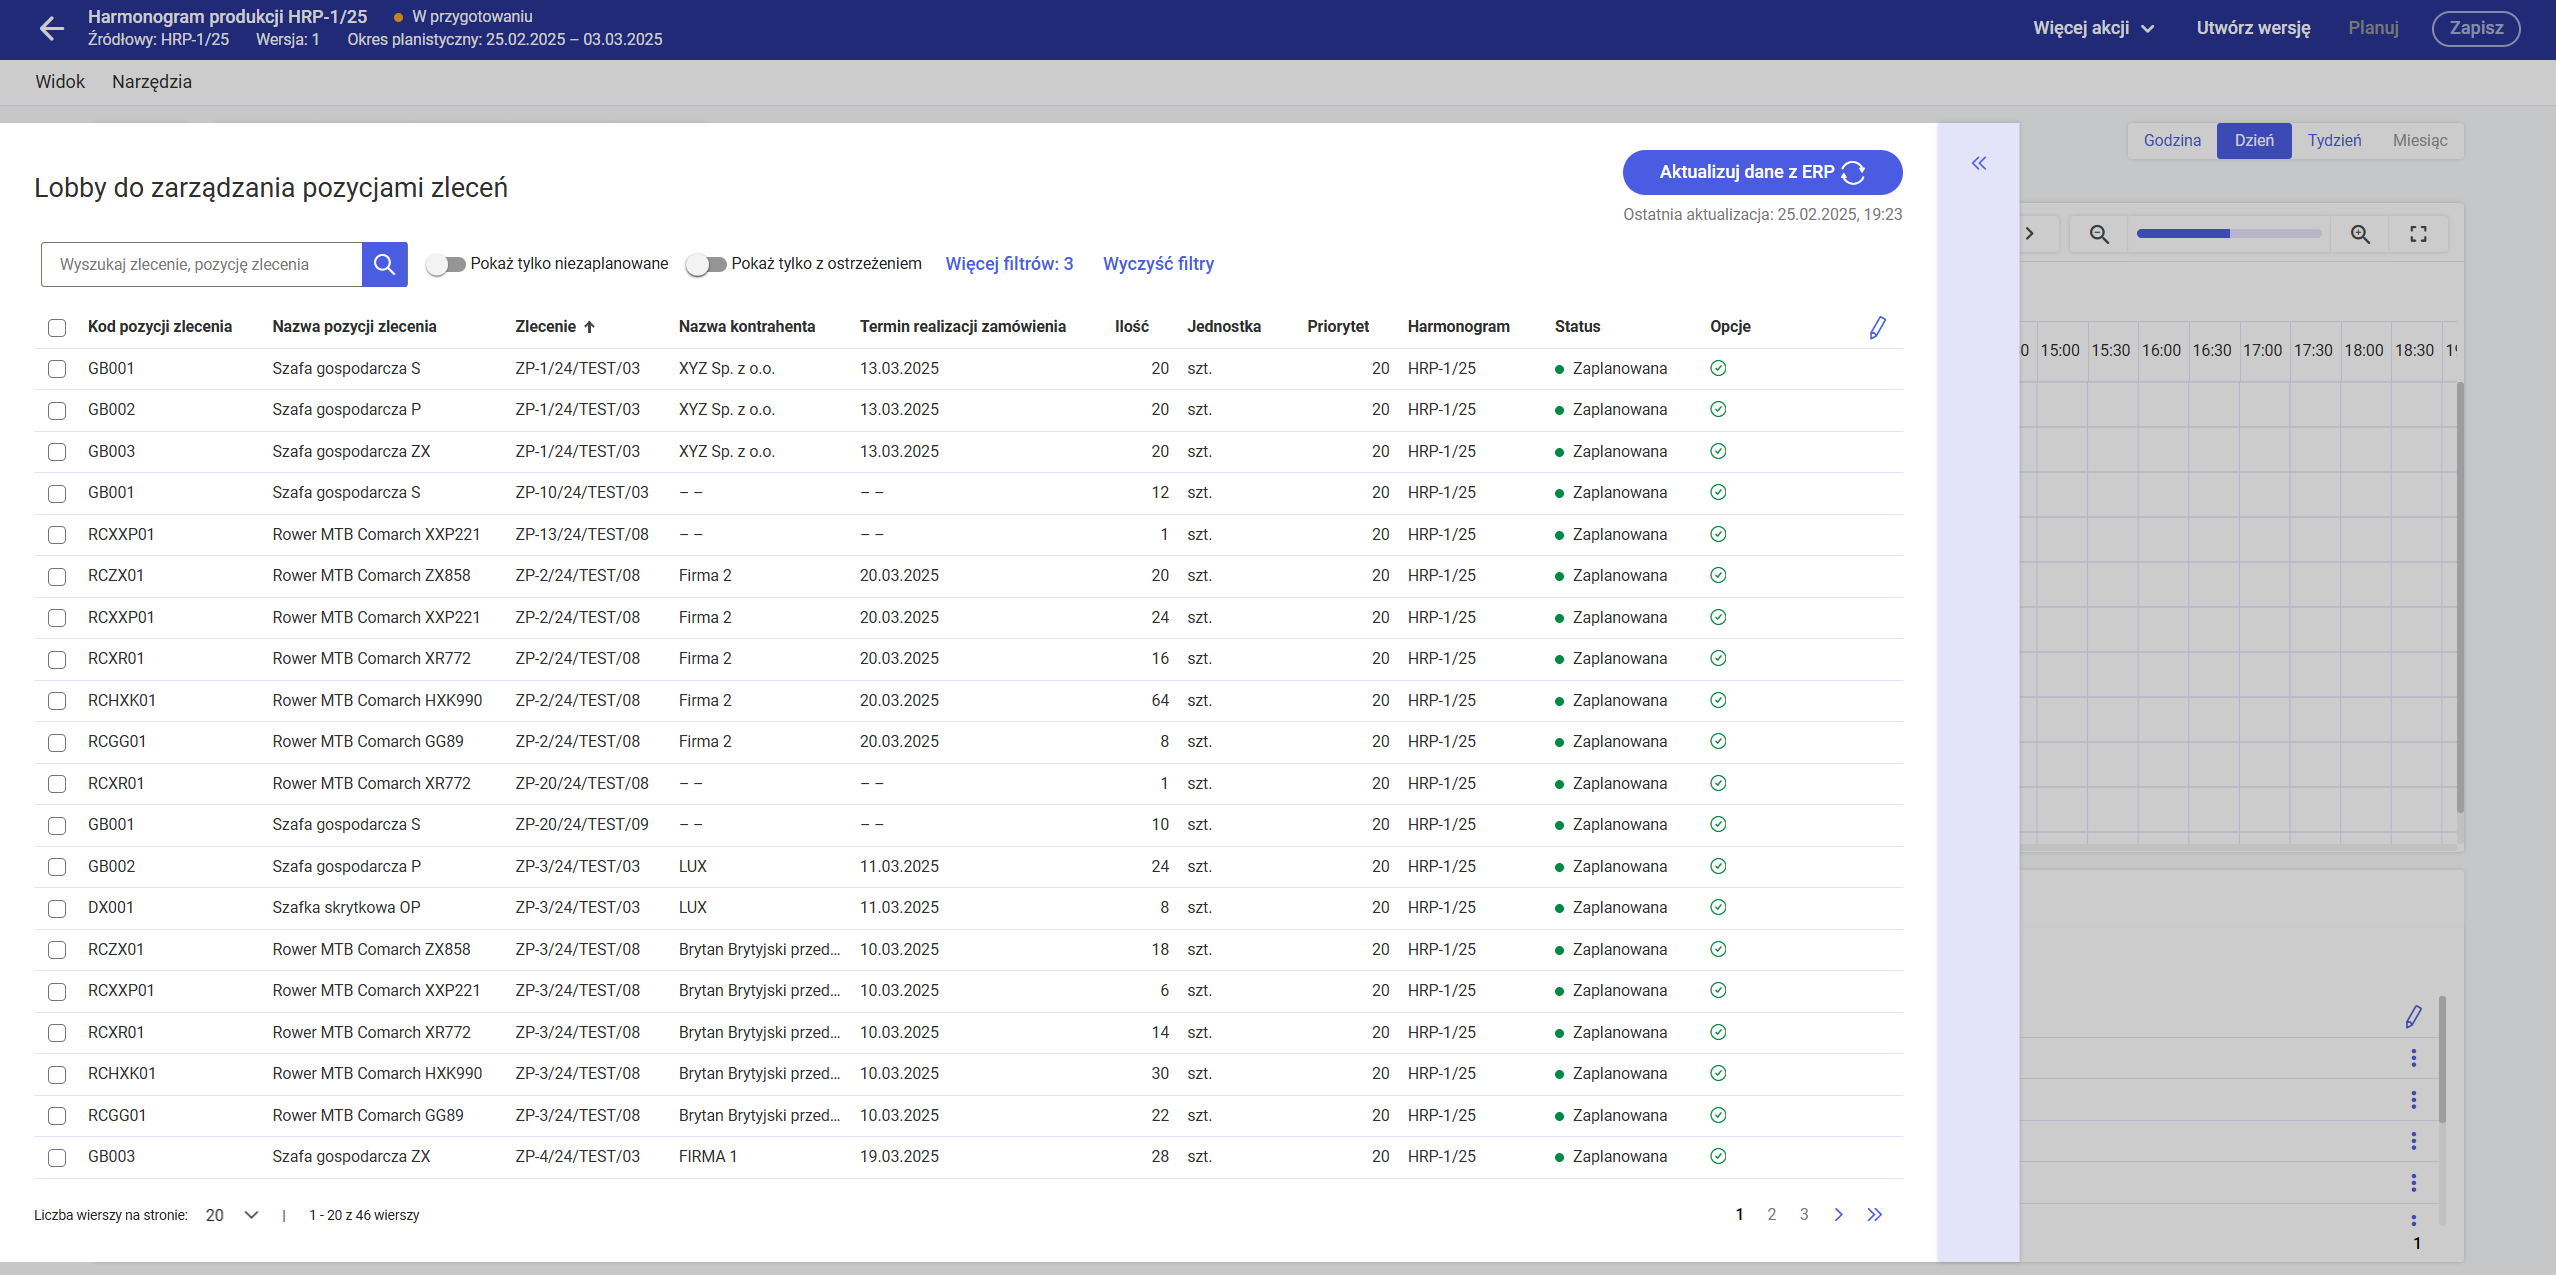Viewport: 2556px width, 1275px height.
Task: Collapse the lobby panel with double chevron
Action: pyautogui.click(x=1978, y=163)
